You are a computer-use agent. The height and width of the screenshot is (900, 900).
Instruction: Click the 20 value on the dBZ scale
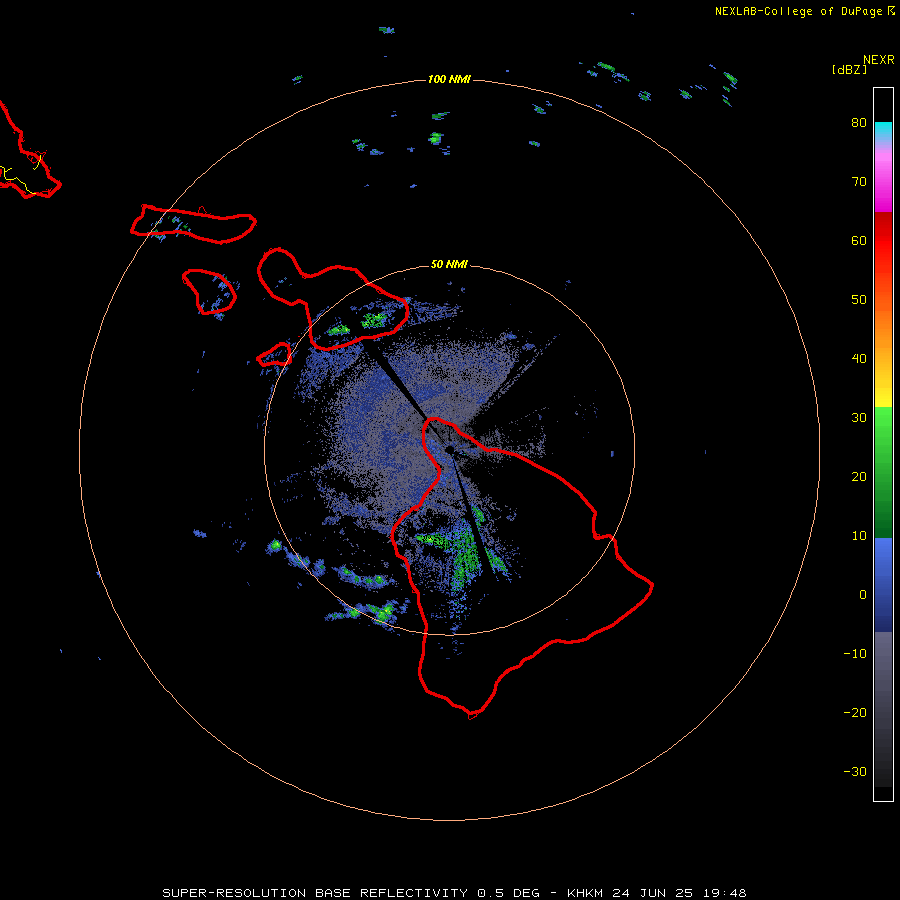tap(859, 477)
